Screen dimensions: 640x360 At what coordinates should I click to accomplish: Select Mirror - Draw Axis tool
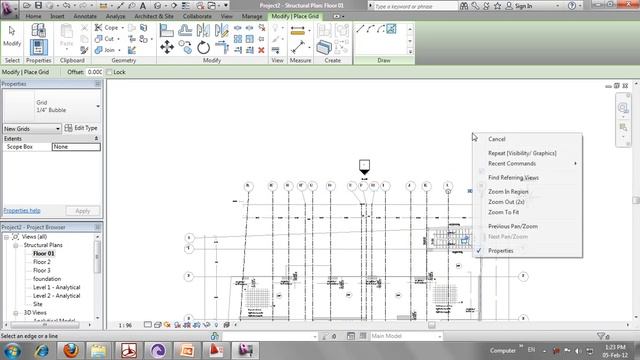point(222,31)
